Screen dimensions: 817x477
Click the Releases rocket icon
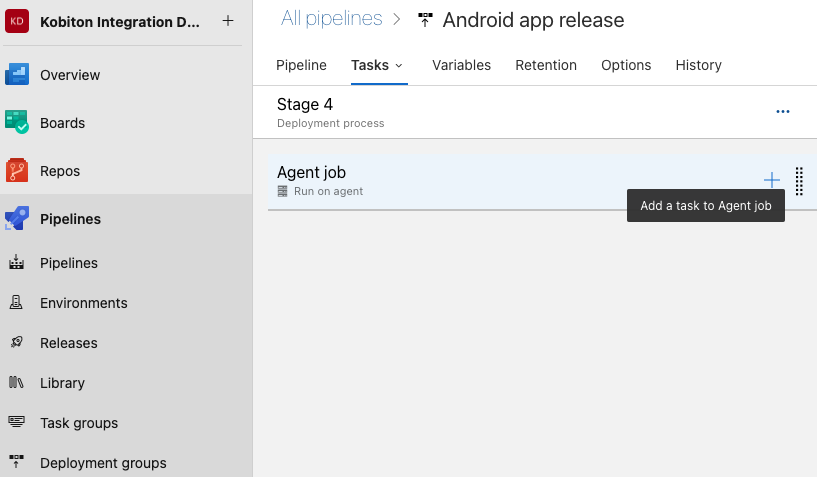point(16,343)
